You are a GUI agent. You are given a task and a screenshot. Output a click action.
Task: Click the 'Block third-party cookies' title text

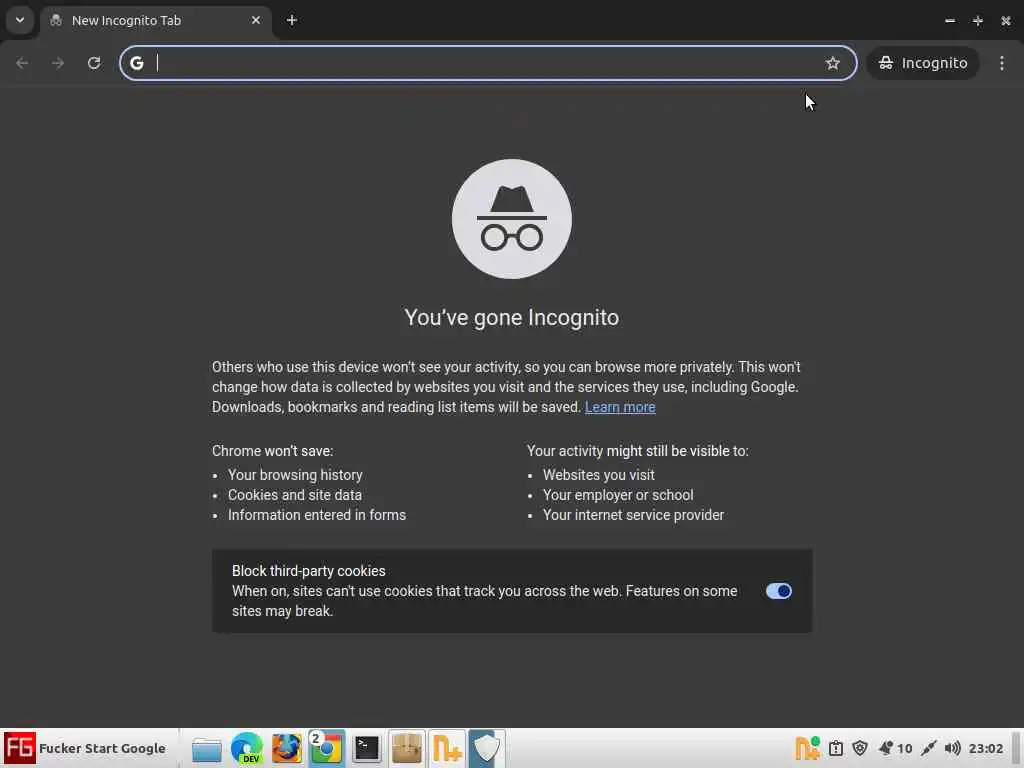click(x=308, y=571)
